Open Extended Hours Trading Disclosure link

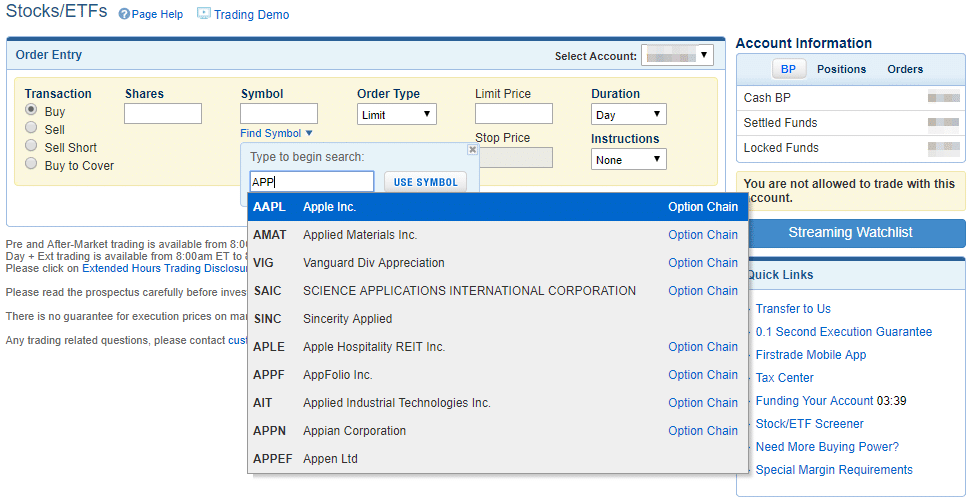tap(165, 268)
